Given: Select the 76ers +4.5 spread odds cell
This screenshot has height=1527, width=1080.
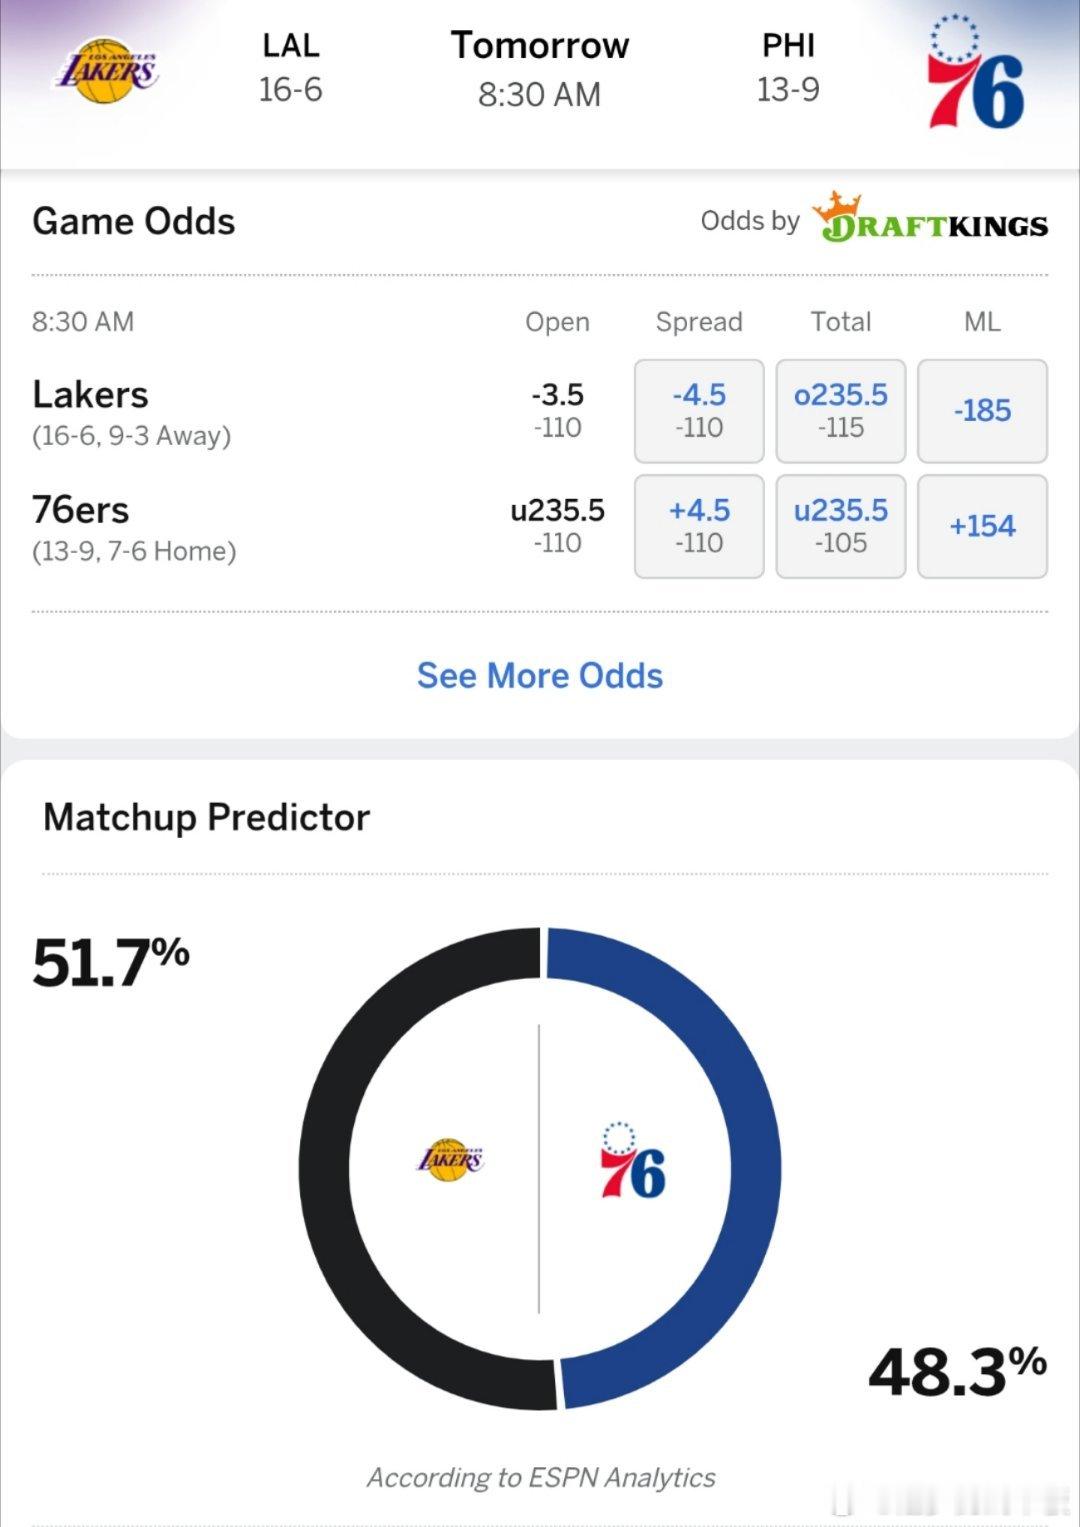Looking at the screenshot, I should [699, 527].
